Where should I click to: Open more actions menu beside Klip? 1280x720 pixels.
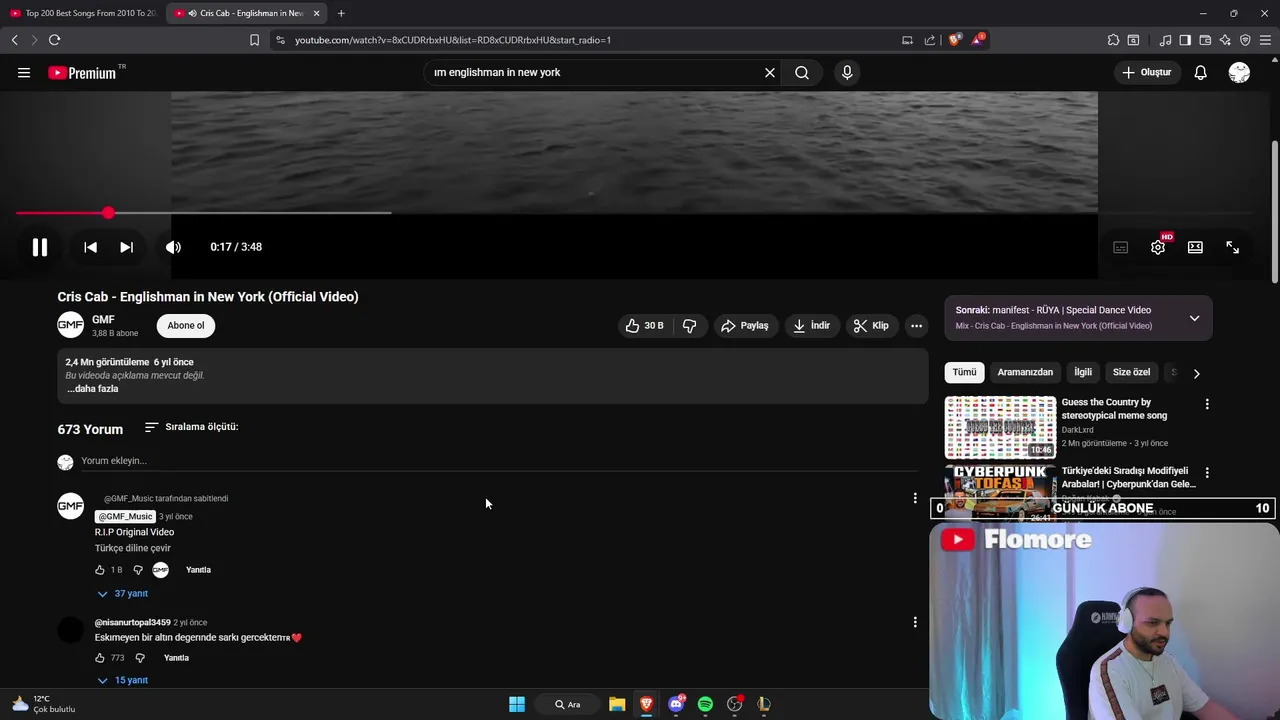pos(916,325)
